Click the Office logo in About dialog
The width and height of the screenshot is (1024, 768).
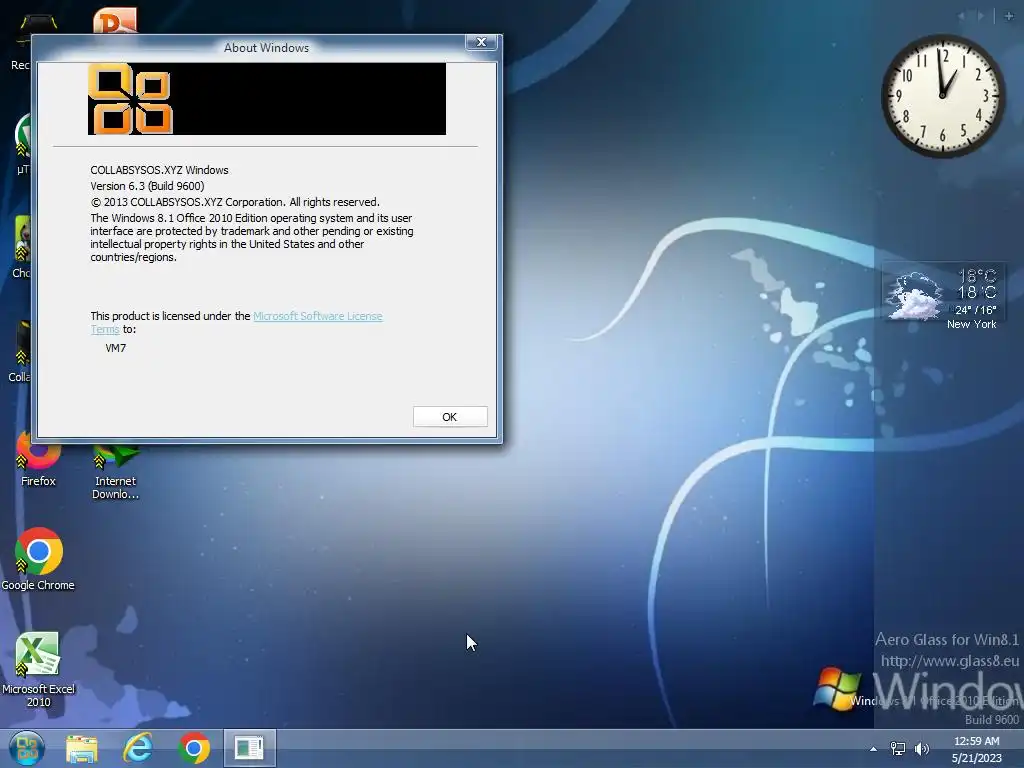tap(131, 99)
